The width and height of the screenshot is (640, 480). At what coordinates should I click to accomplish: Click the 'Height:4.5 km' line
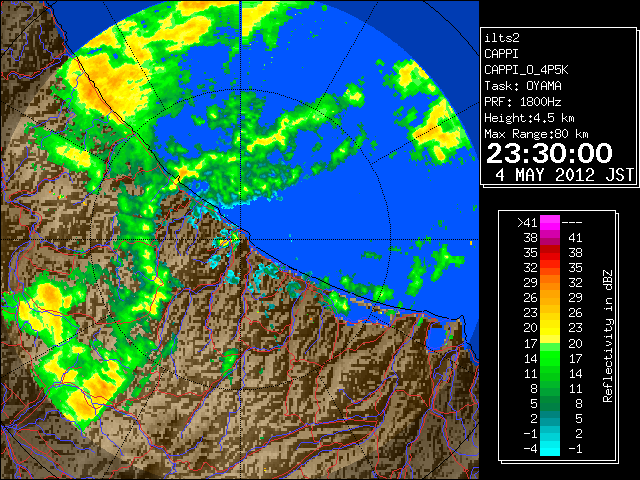click(x=529, y=118)
